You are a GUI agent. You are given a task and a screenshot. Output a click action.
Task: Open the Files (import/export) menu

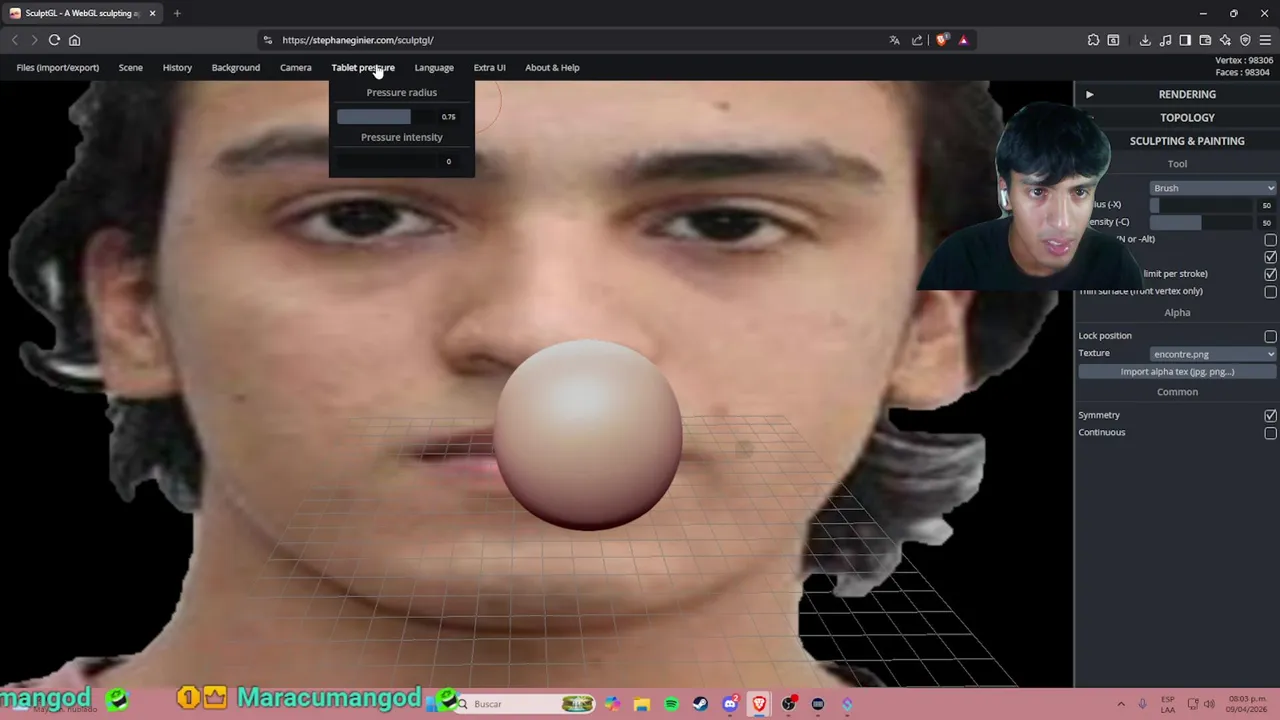(58, 68)
